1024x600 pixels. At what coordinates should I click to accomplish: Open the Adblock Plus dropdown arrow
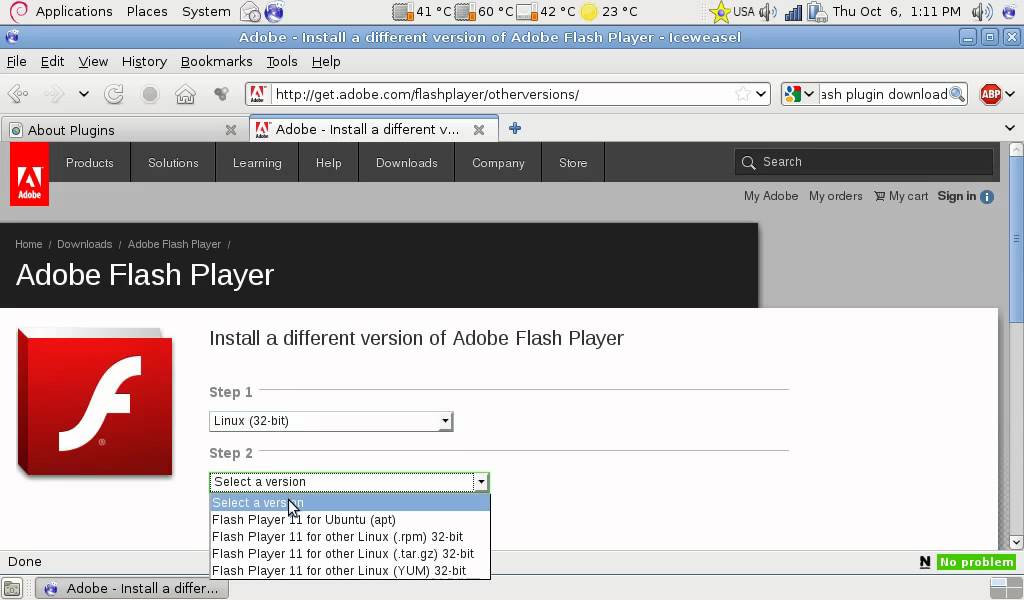pyautogui.click(x=1010, y=94)
